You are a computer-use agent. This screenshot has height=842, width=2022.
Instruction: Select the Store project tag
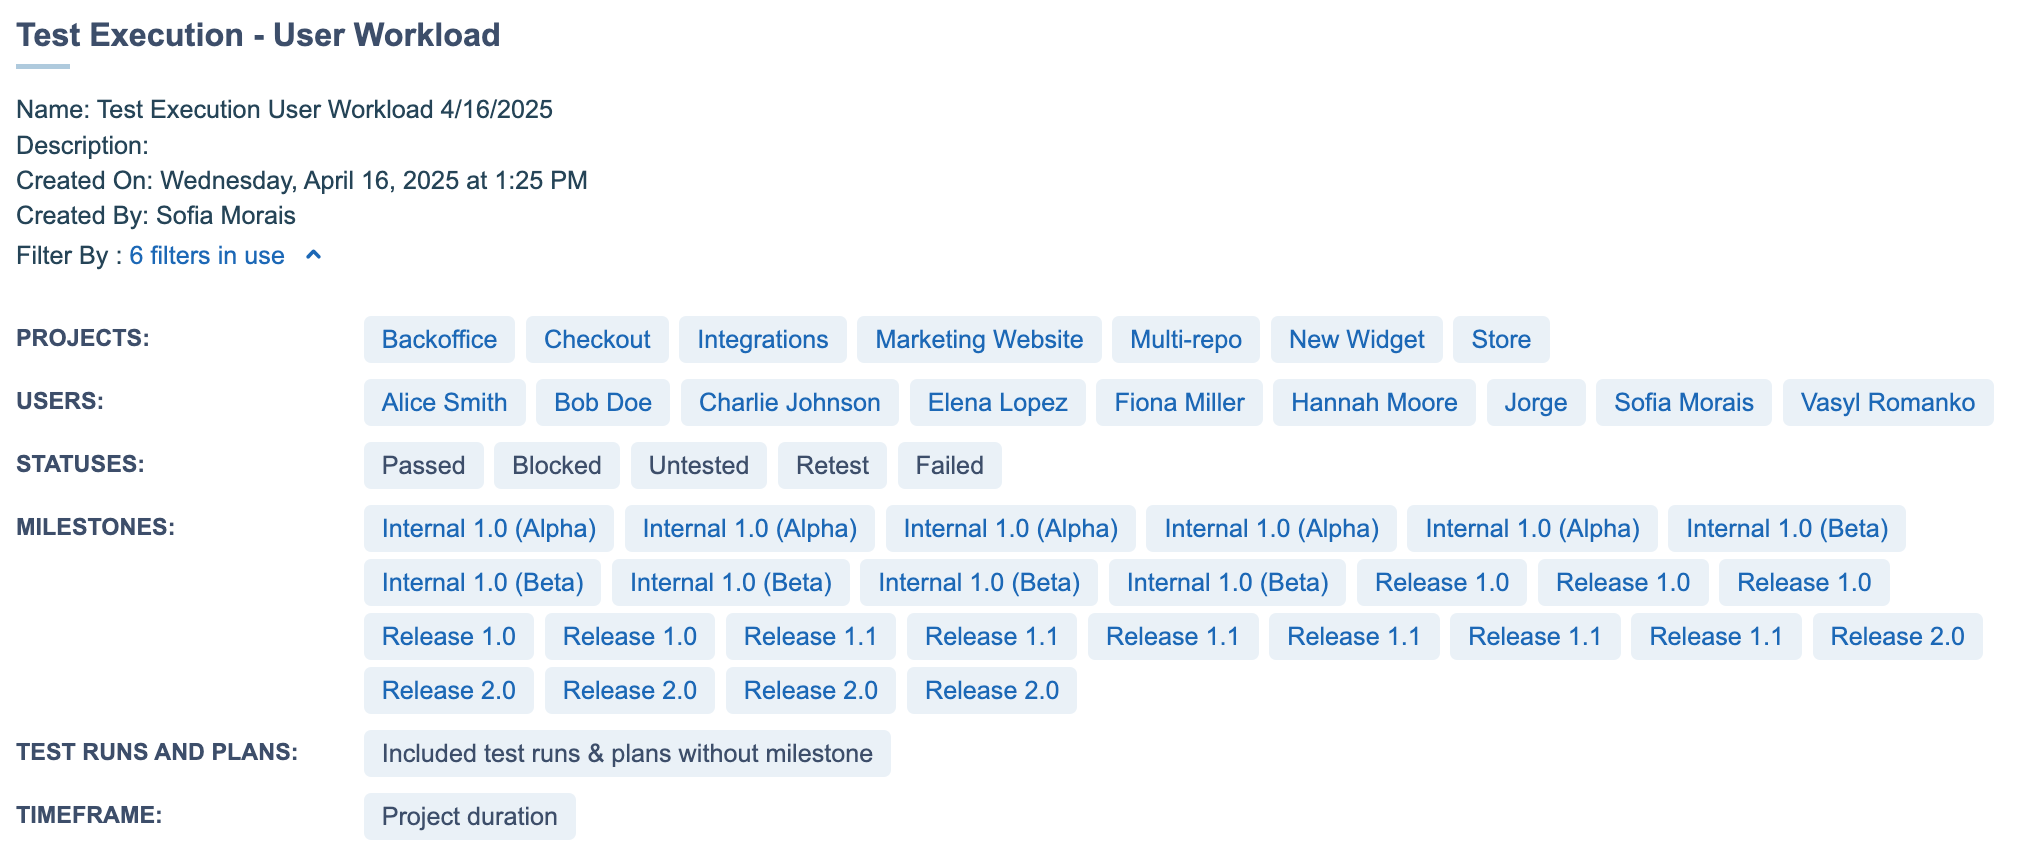click(x=1500, y=340)
